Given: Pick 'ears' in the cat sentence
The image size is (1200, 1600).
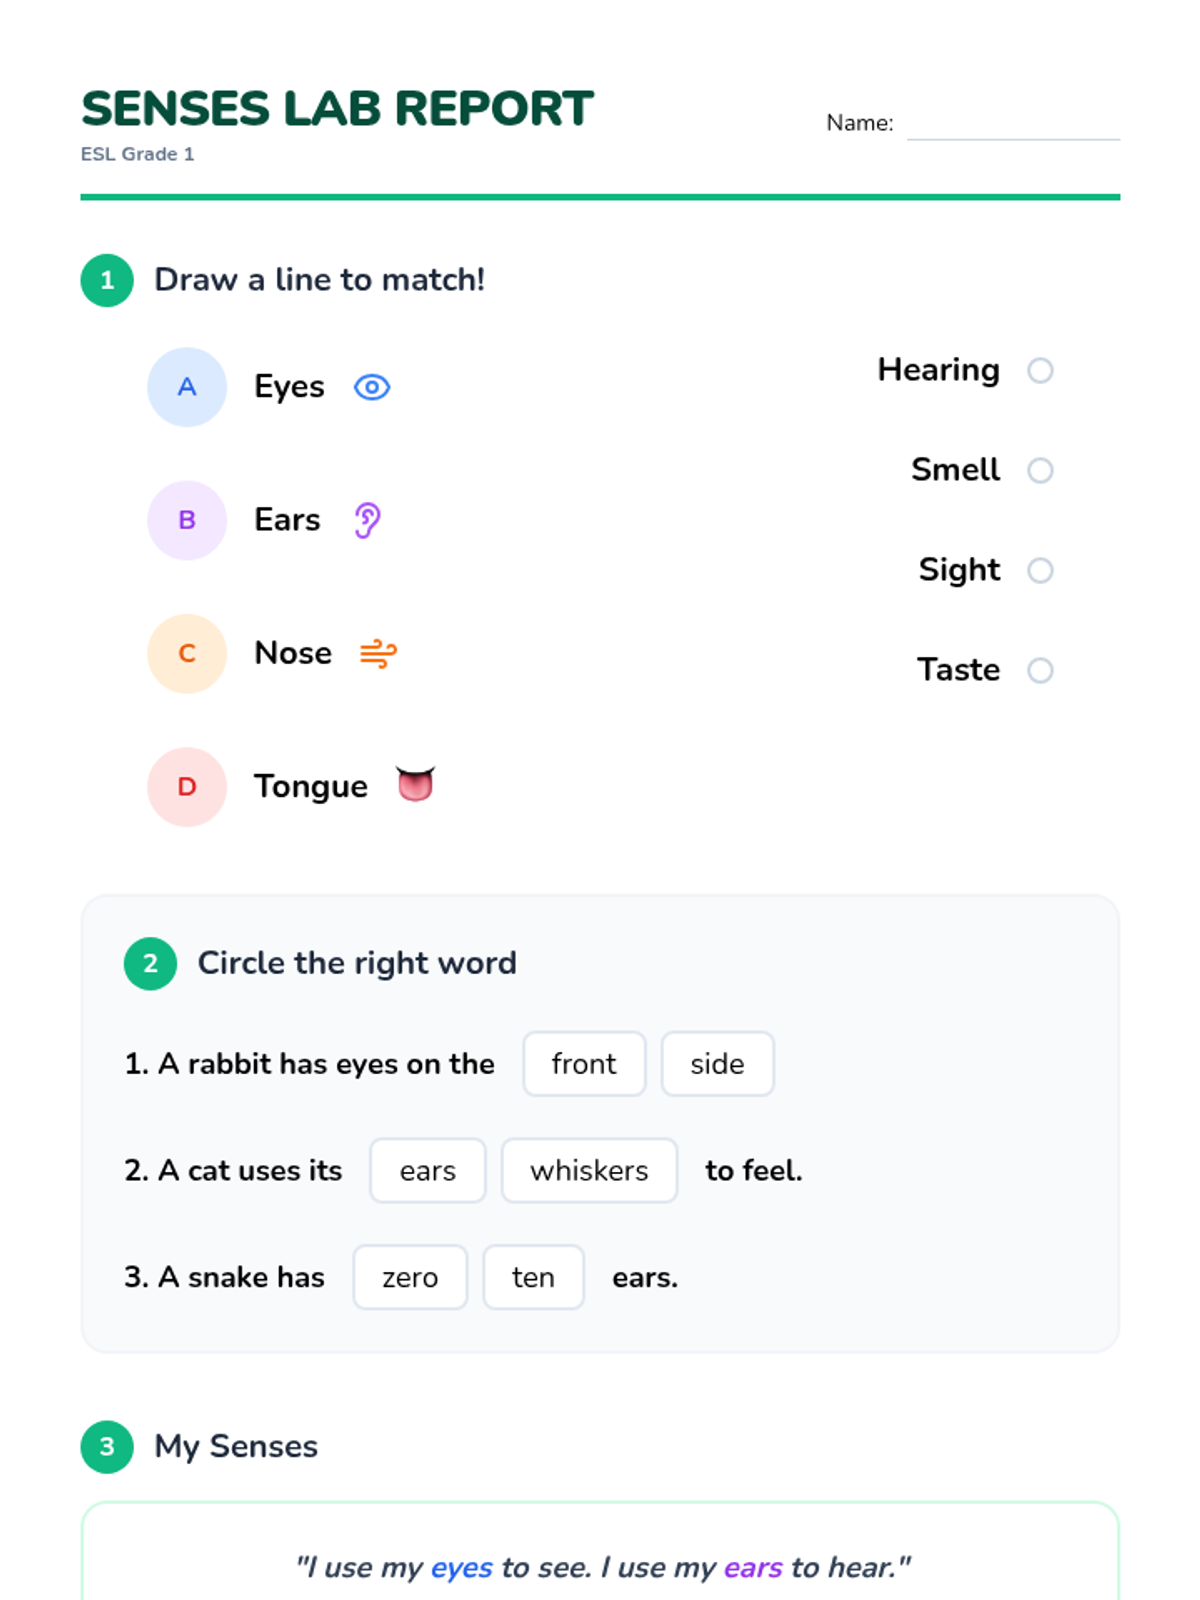Looking at the screenshot, I should [427, 1170].
